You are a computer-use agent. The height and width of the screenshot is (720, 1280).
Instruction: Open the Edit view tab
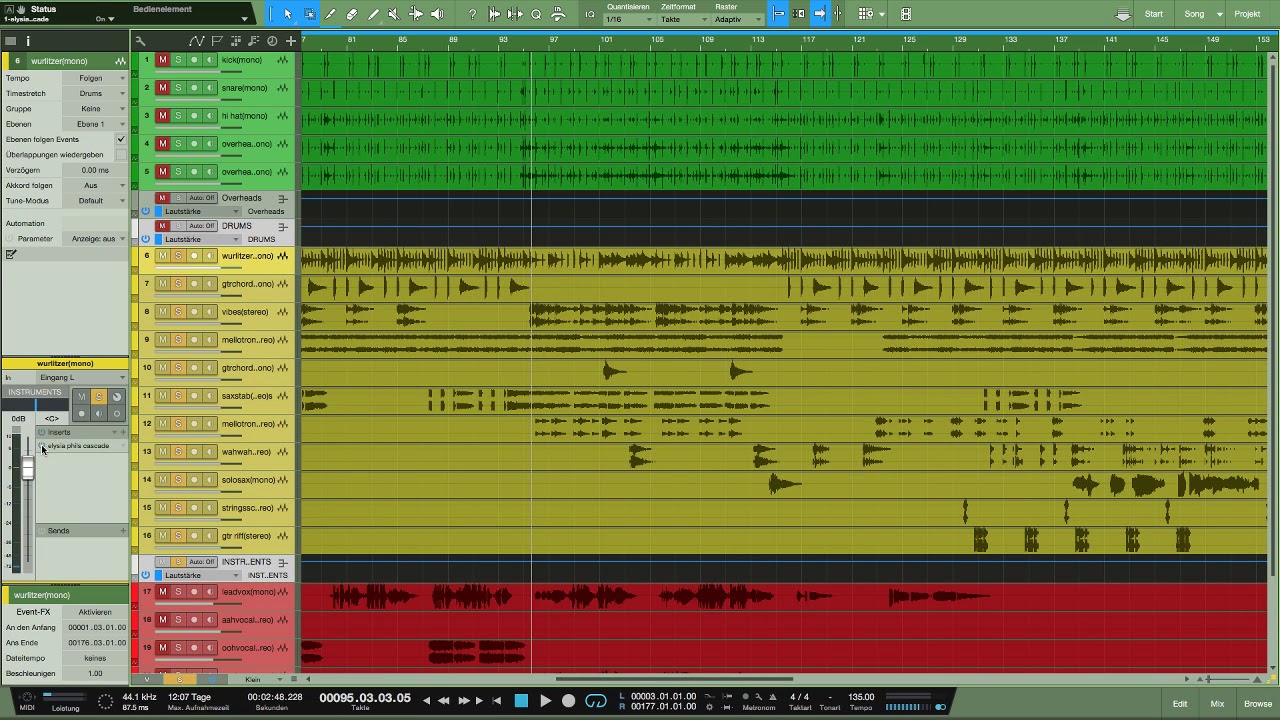[x=1180, y=704]
